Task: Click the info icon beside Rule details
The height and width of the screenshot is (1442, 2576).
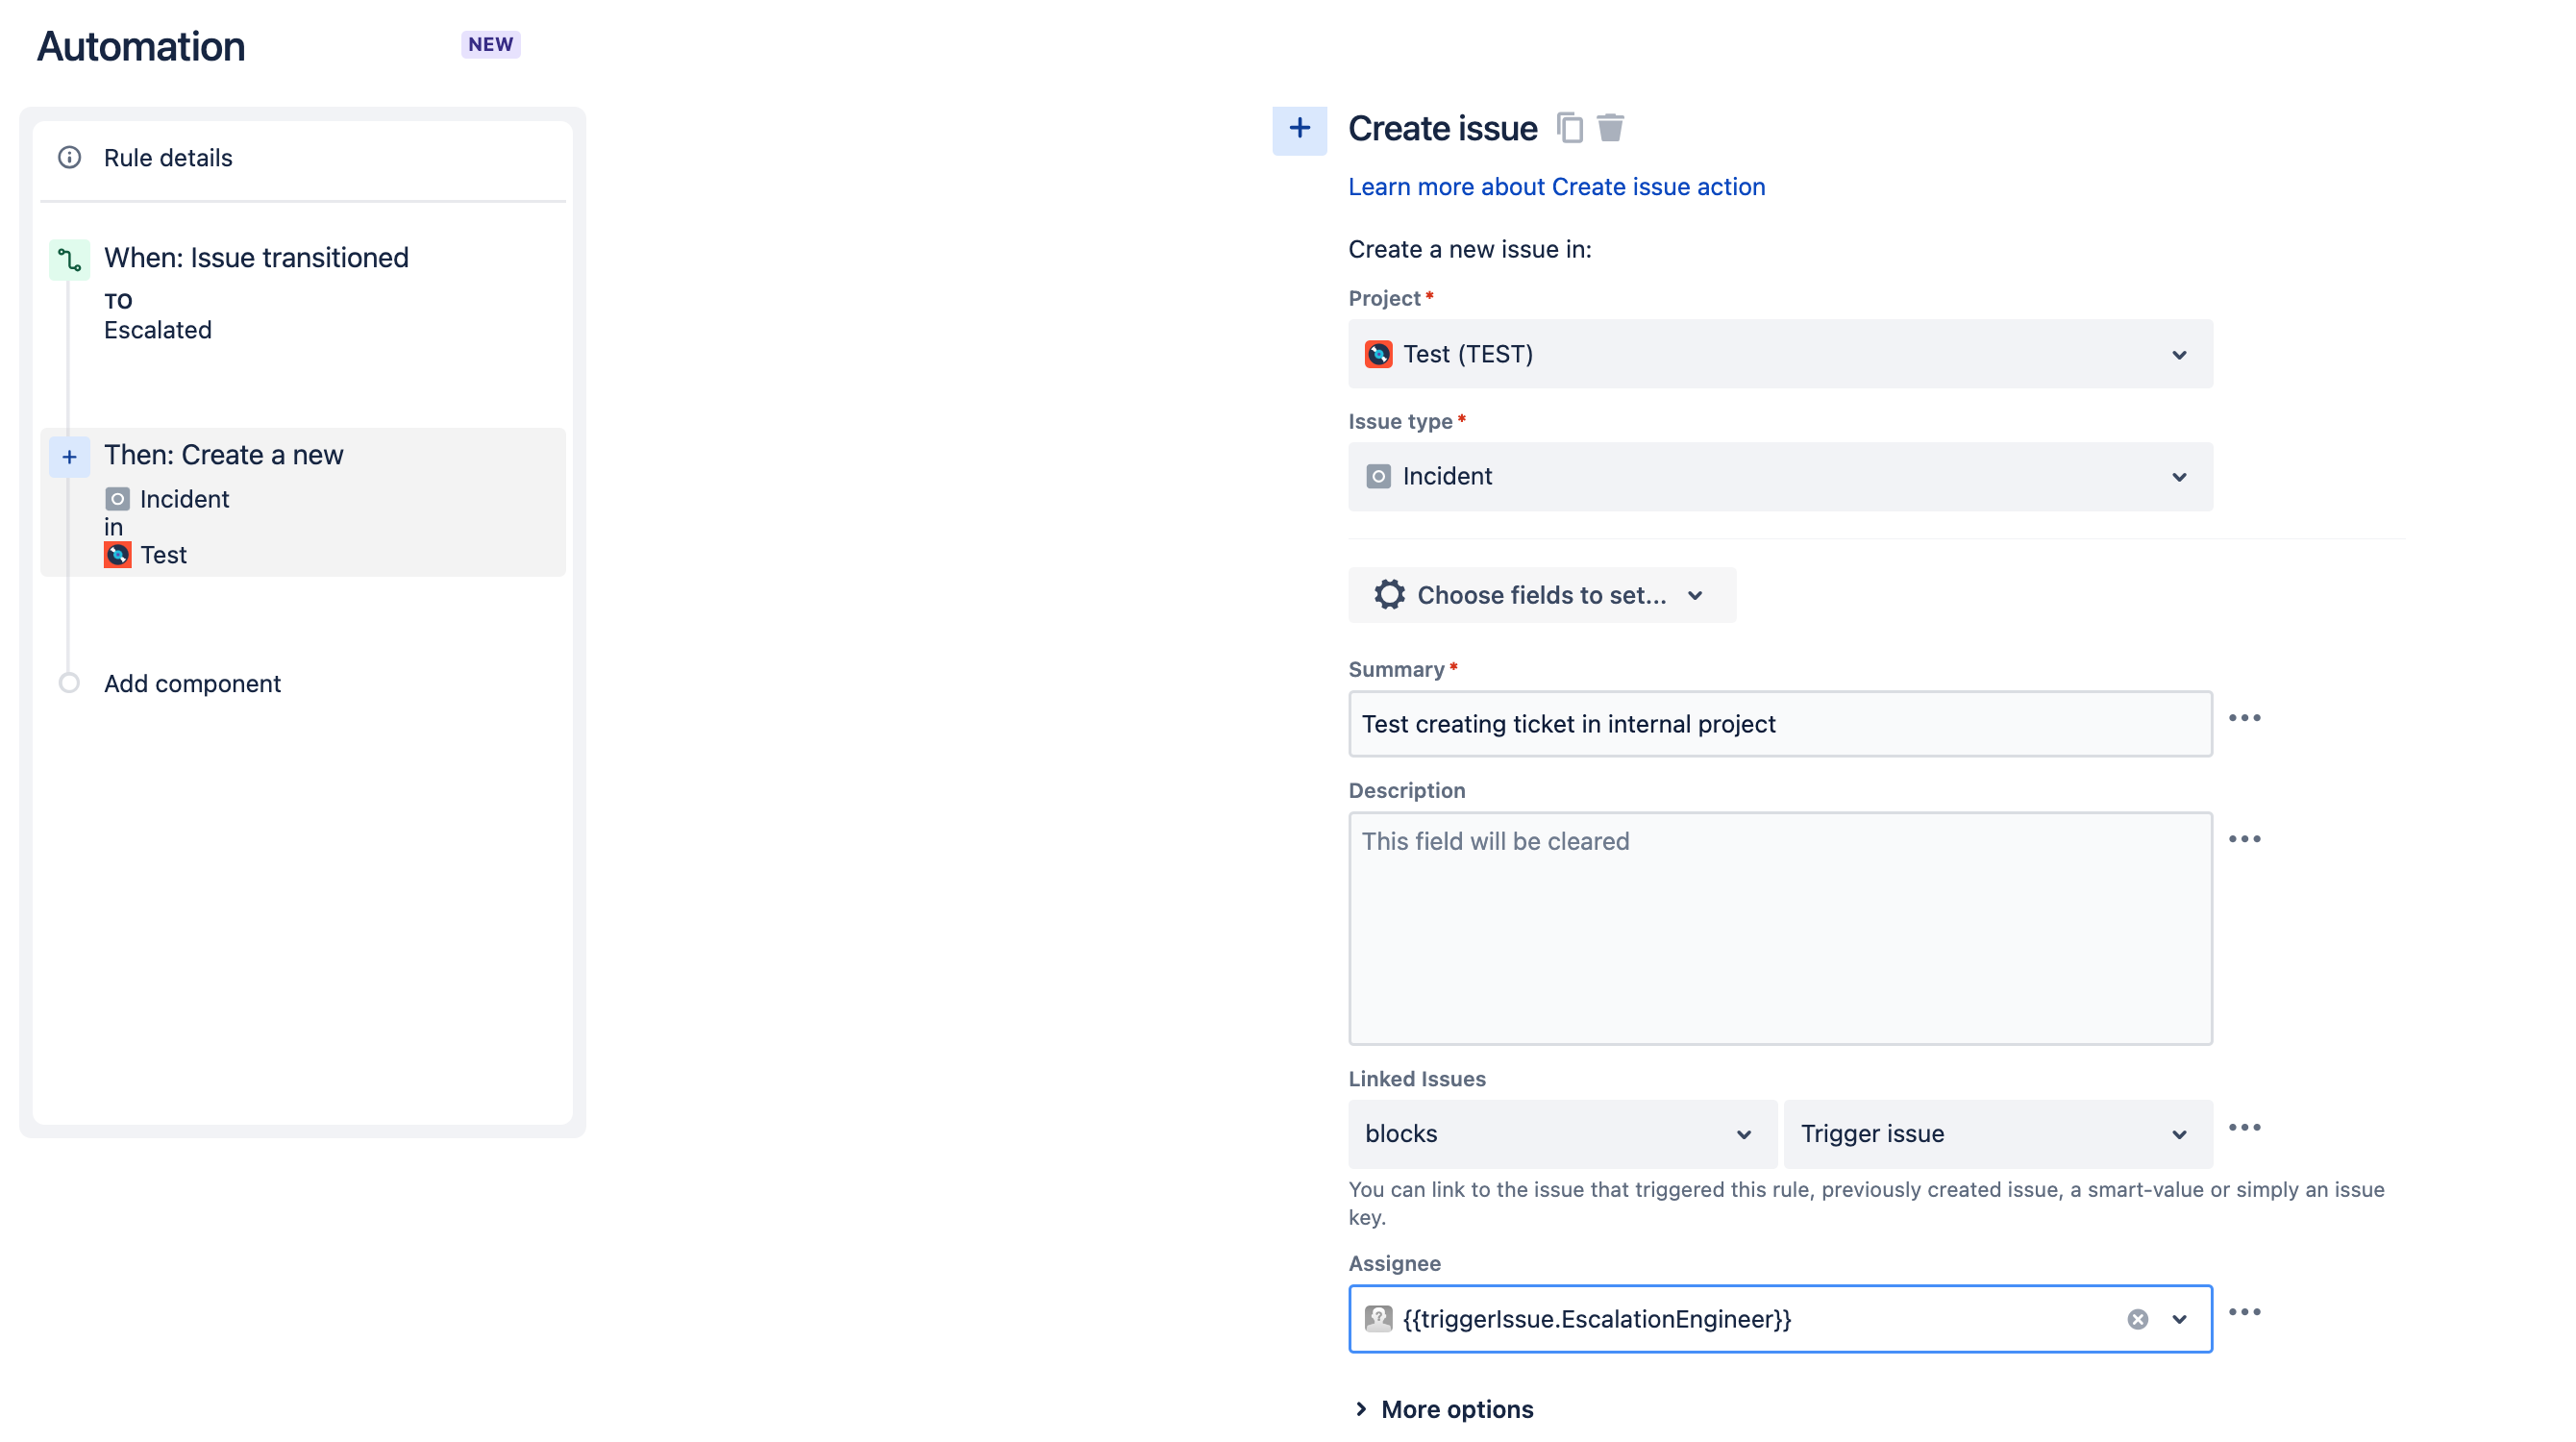Action: click(69, 158)
